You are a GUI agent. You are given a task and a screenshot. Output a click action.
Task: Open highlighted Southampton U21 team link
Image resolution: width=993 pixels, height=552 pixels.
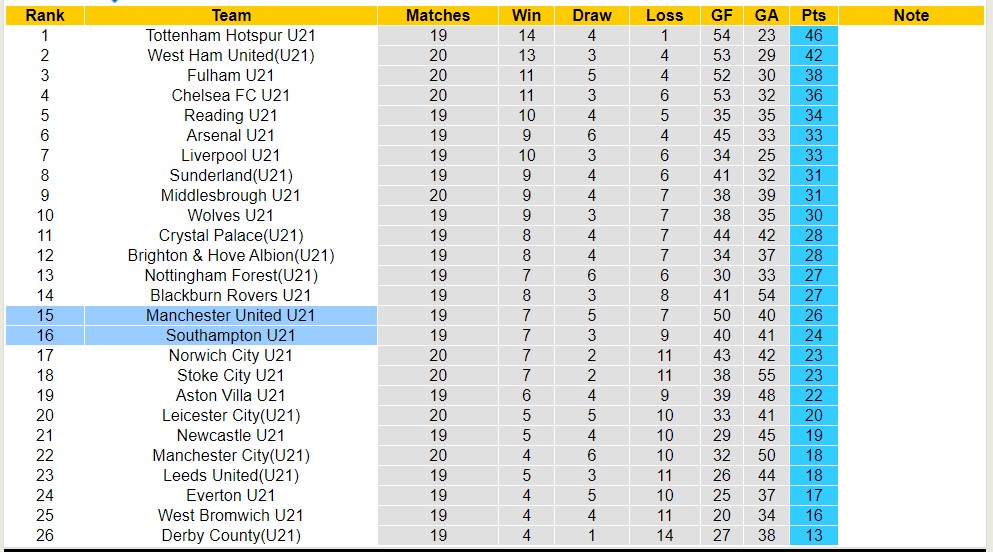[x=231, y=335]
